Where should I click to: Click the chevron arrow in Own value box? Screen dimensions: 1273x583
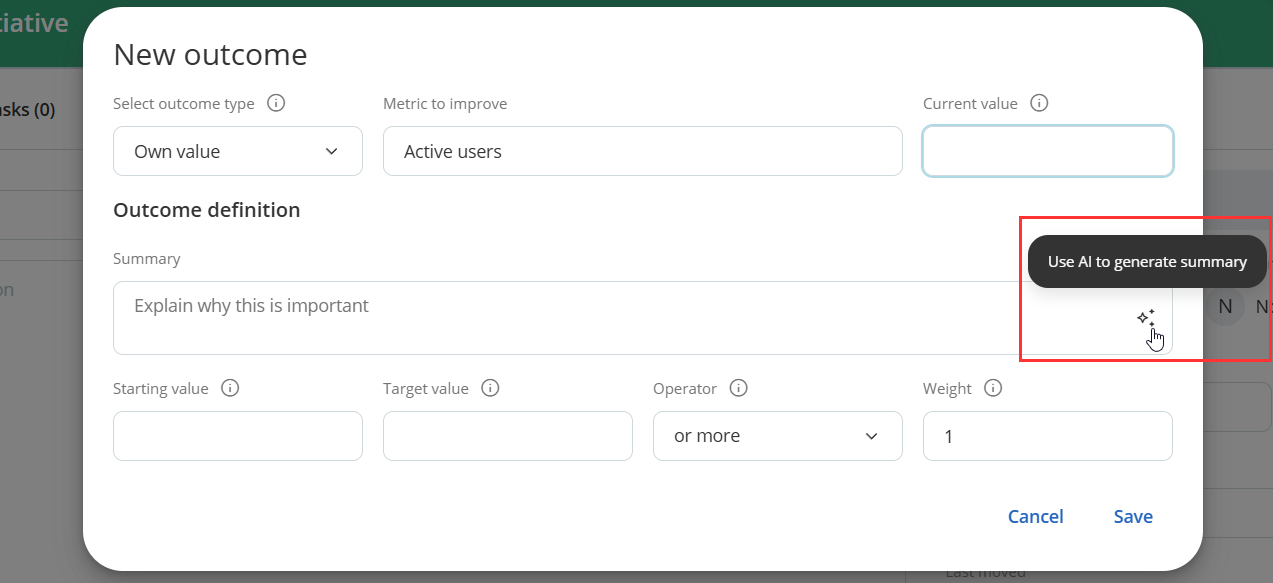pos(332,151)
